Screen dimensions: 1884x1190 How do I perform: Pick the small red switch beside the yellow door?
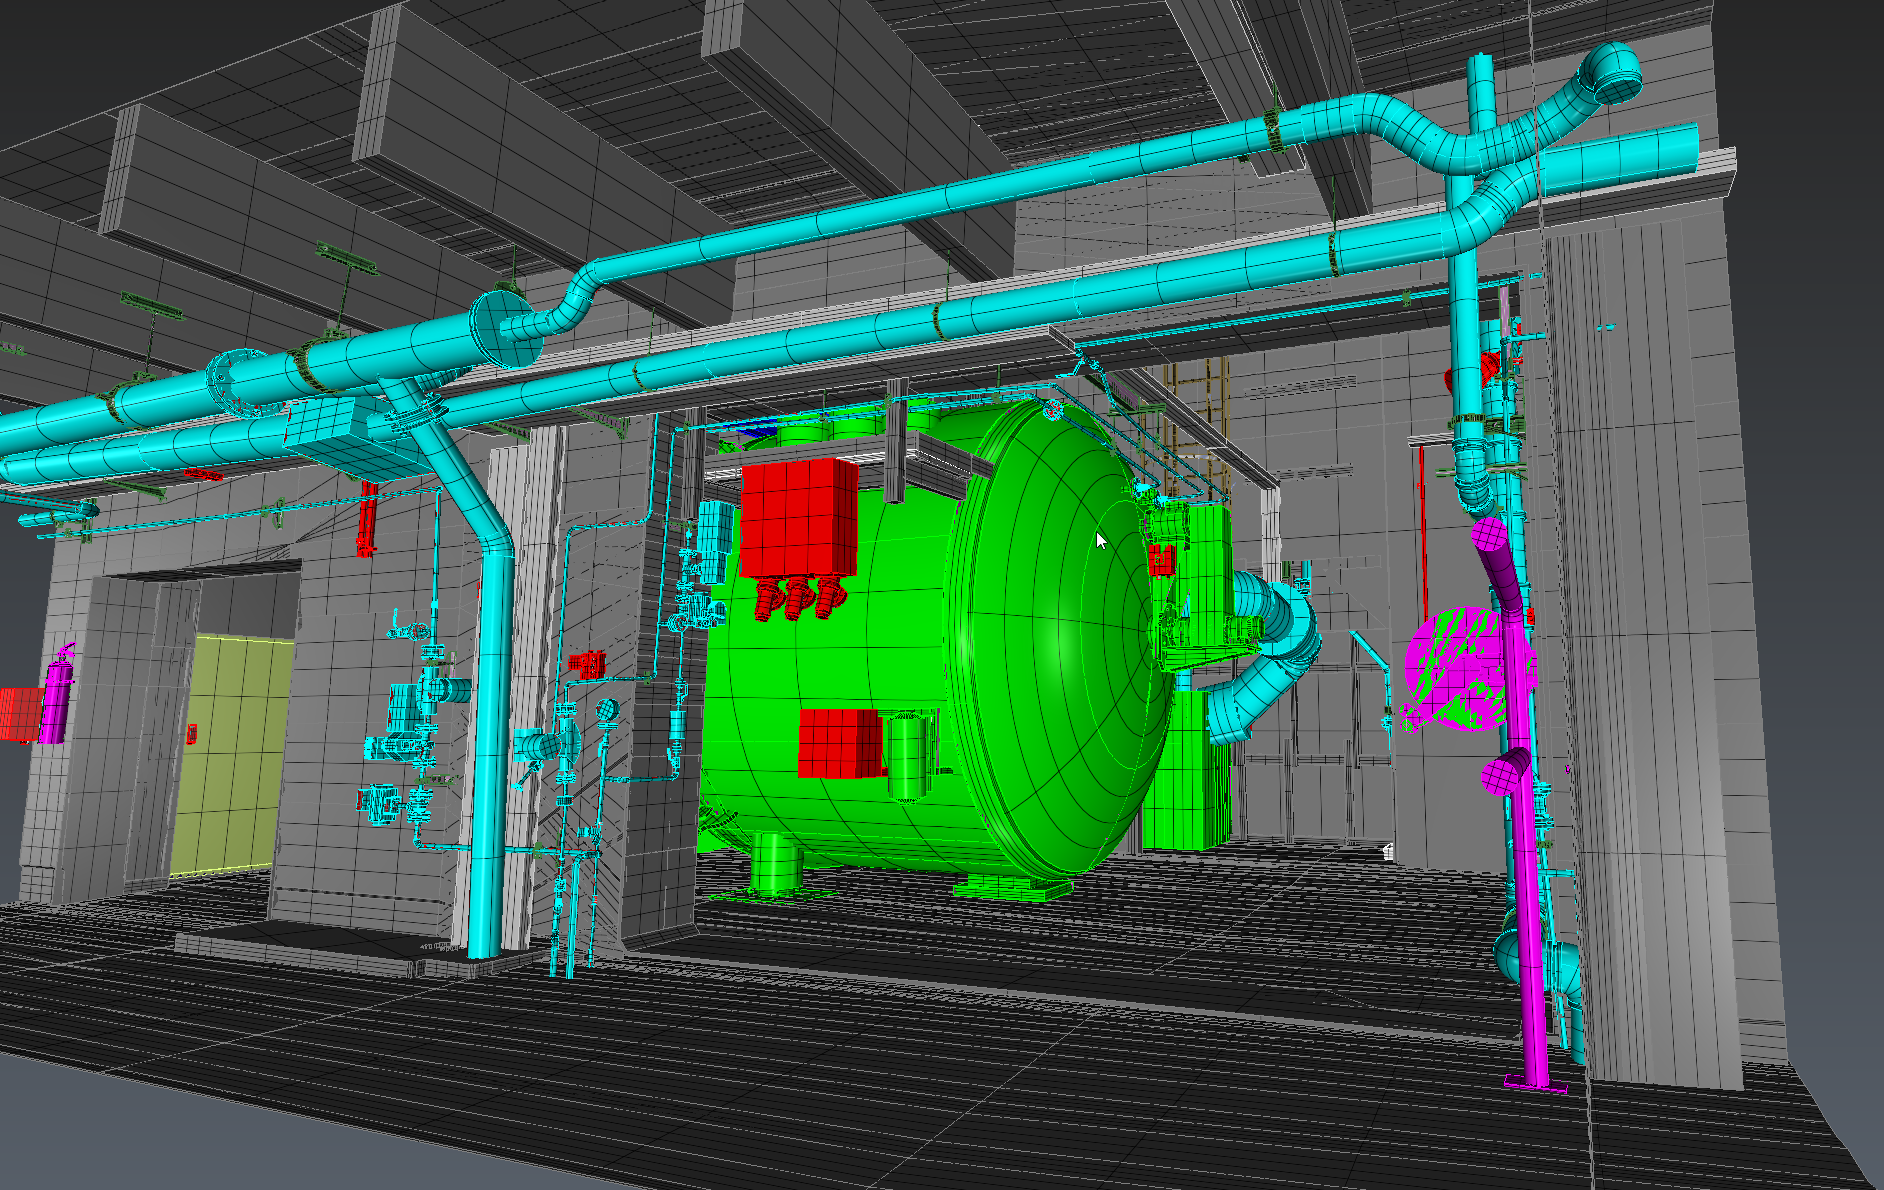190,734
